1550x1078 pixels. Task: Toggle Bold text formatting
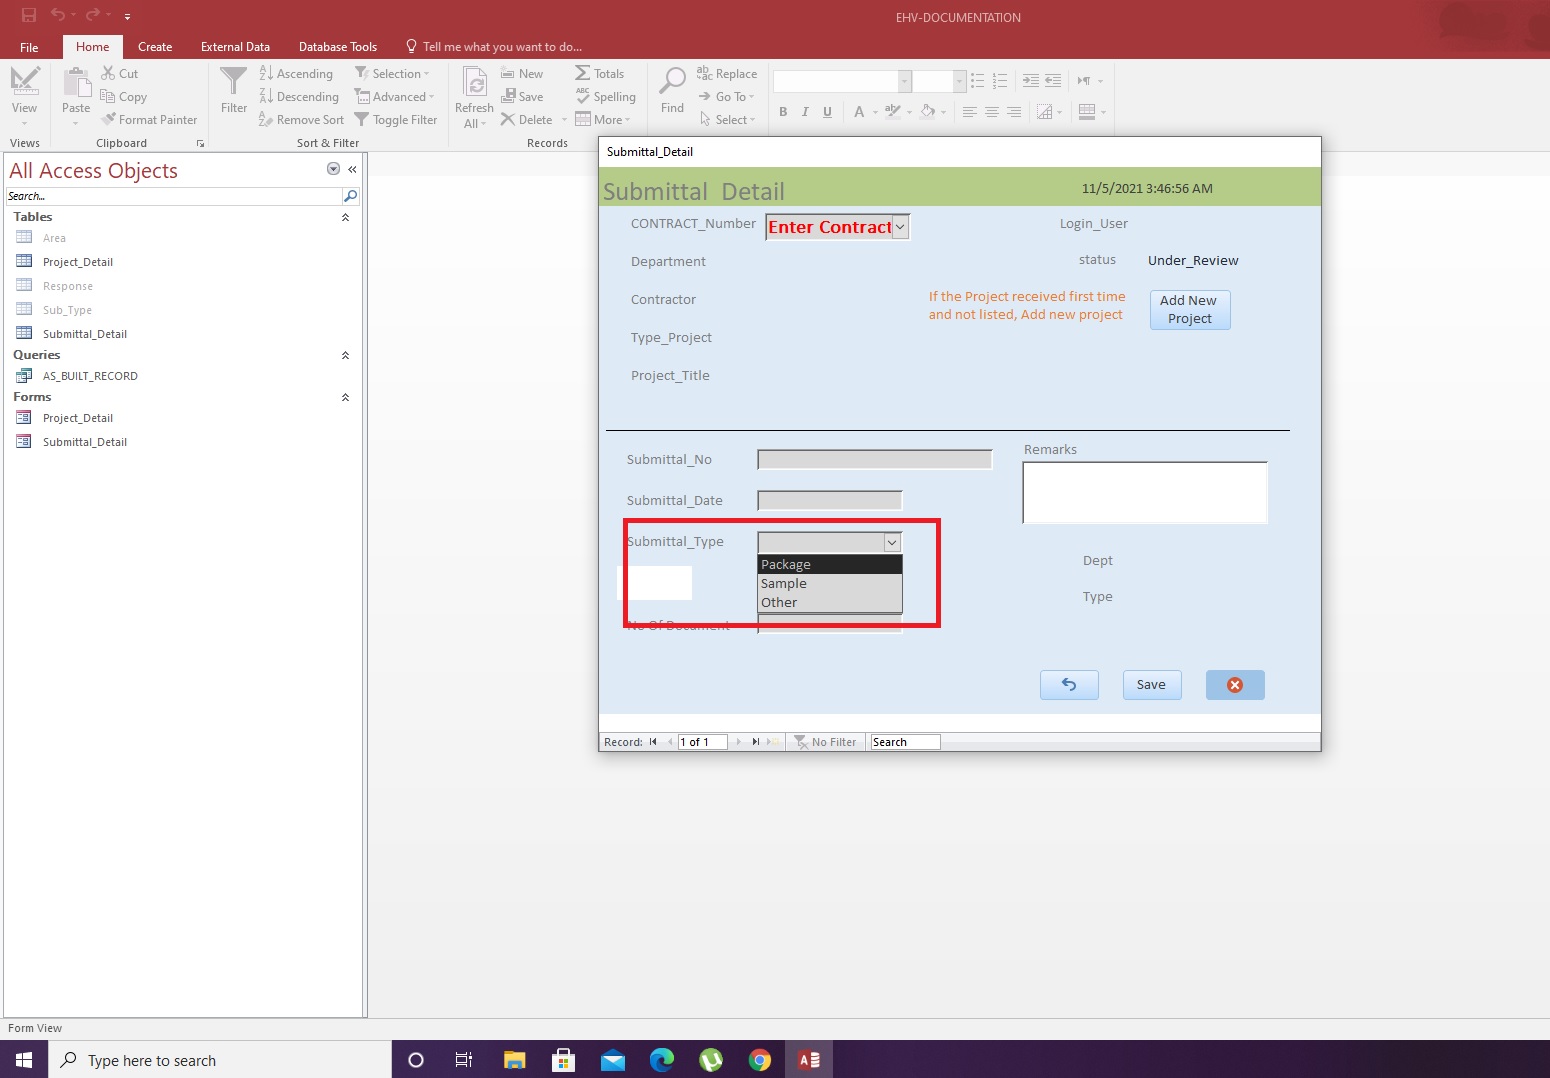point(783,112)
